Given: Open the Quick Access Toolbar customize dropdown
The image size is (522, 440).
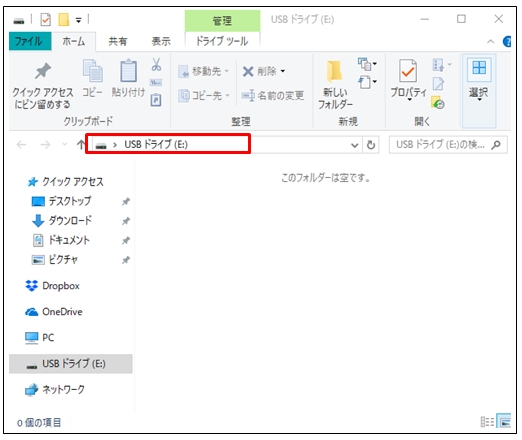Looking at the screenshot, I should click(x=78, y=20).
